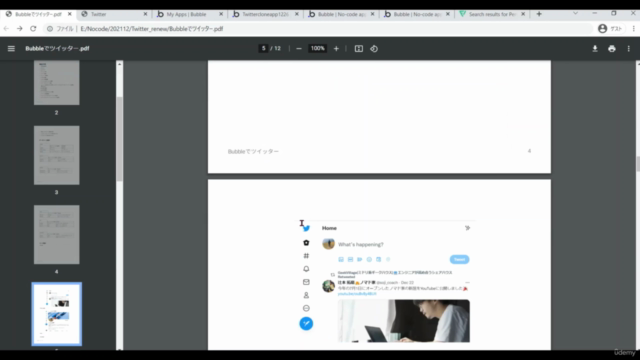This screenshot has width=640, height=360.
Task: Close the My Apps | Bubble tab
Action: (221, 14)
